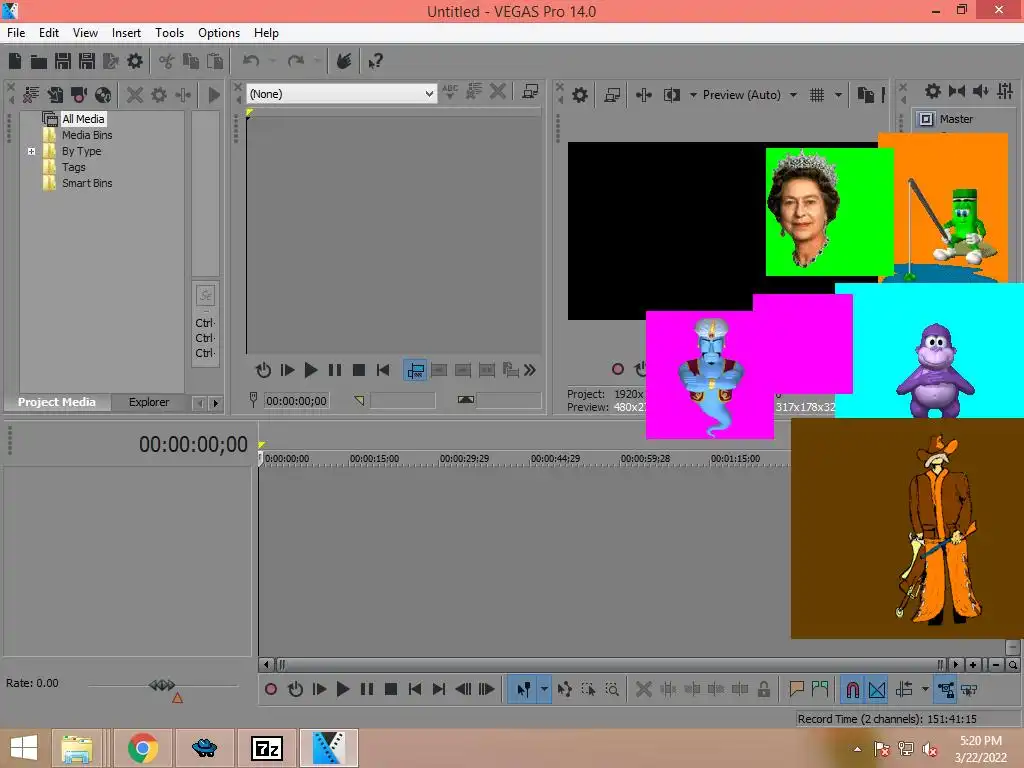Toggle Add to Timeline overwrite mode in trimmer
This screenshot has width=1024, height=768.
pyautogui.click(x=415, y=370)
